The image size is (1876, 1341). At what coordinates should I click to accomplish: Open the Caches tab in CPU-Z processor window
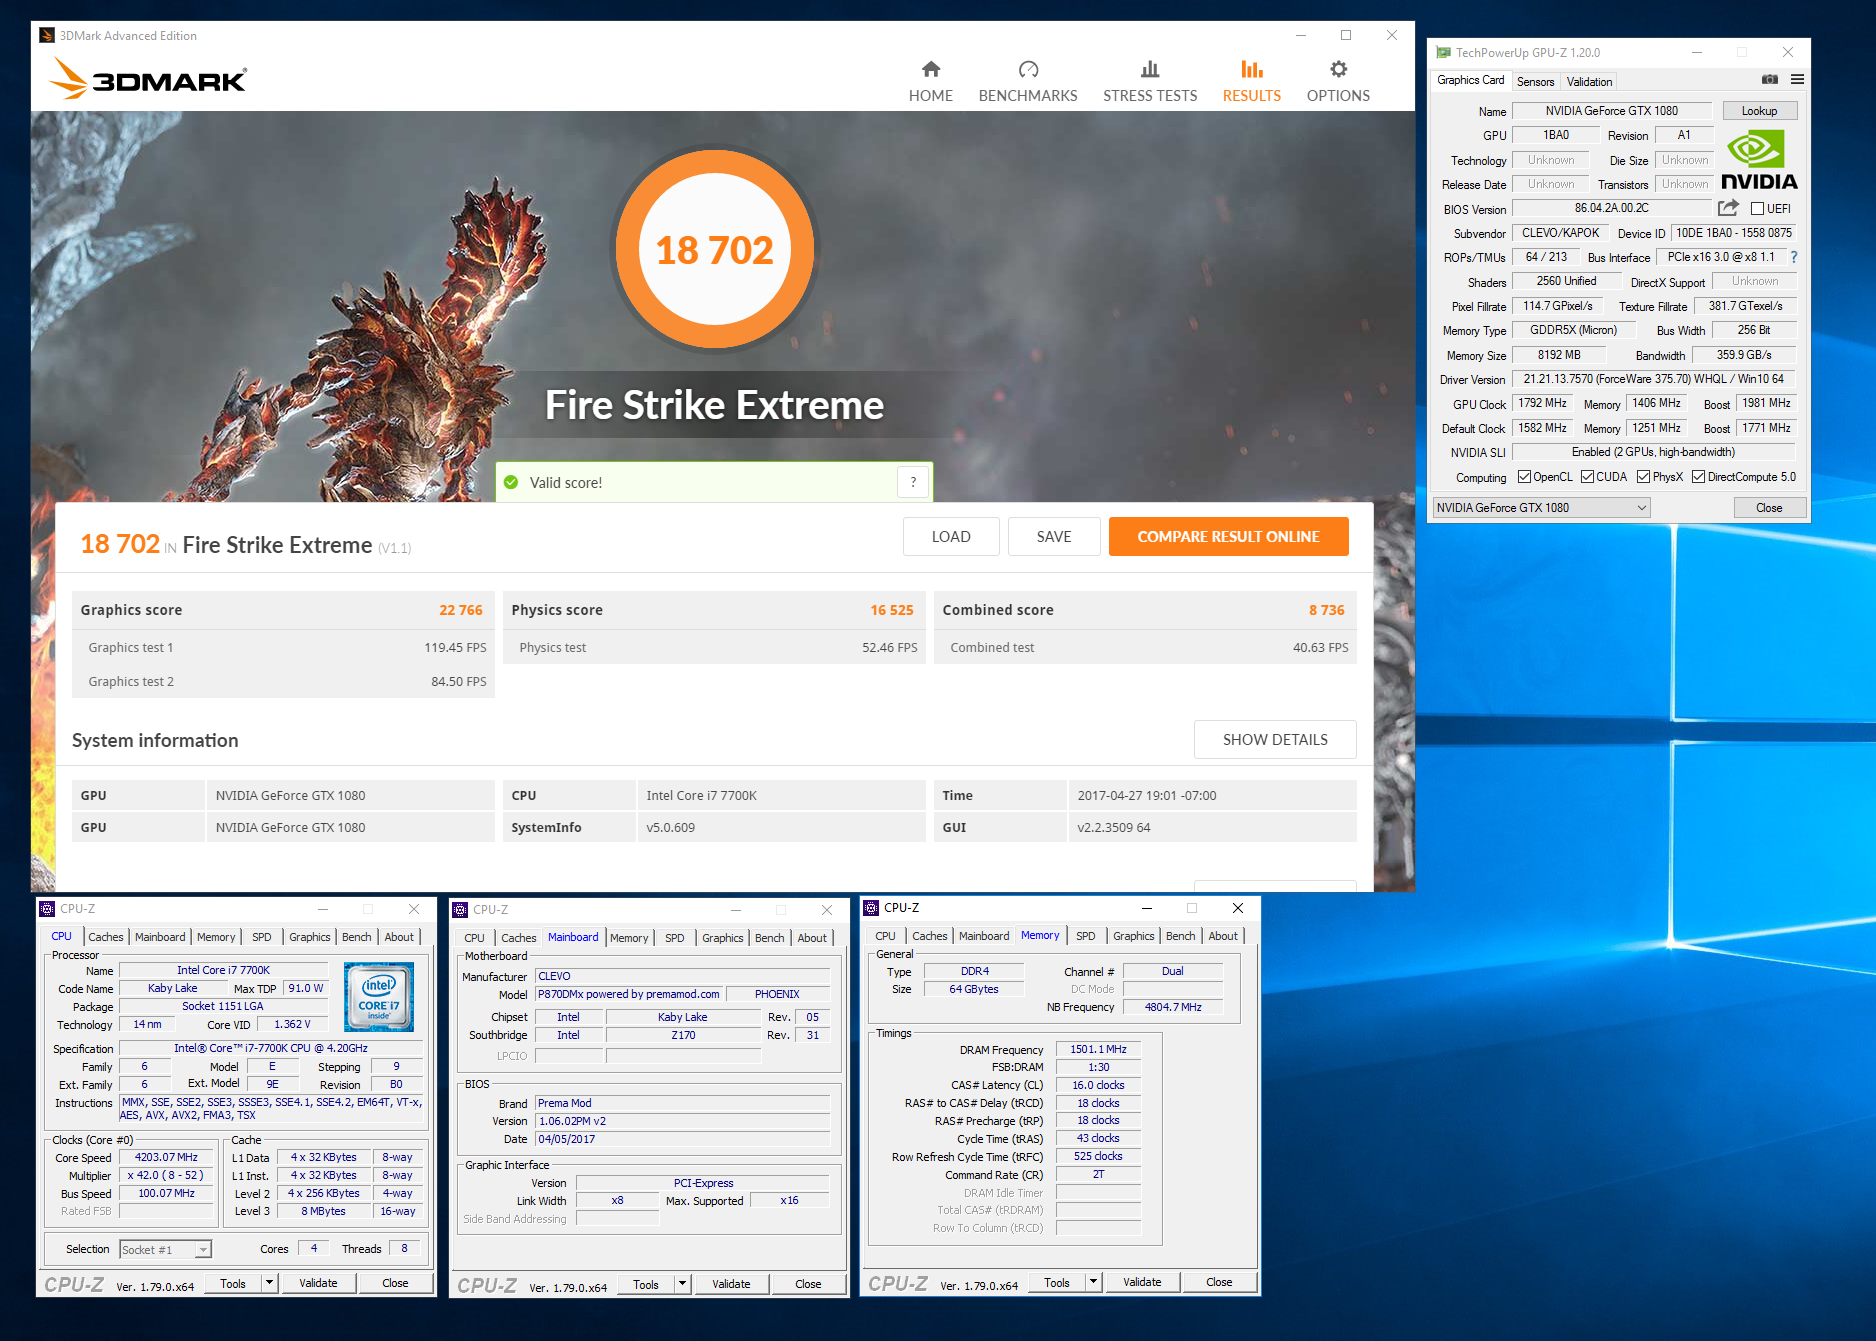point(105,937)
